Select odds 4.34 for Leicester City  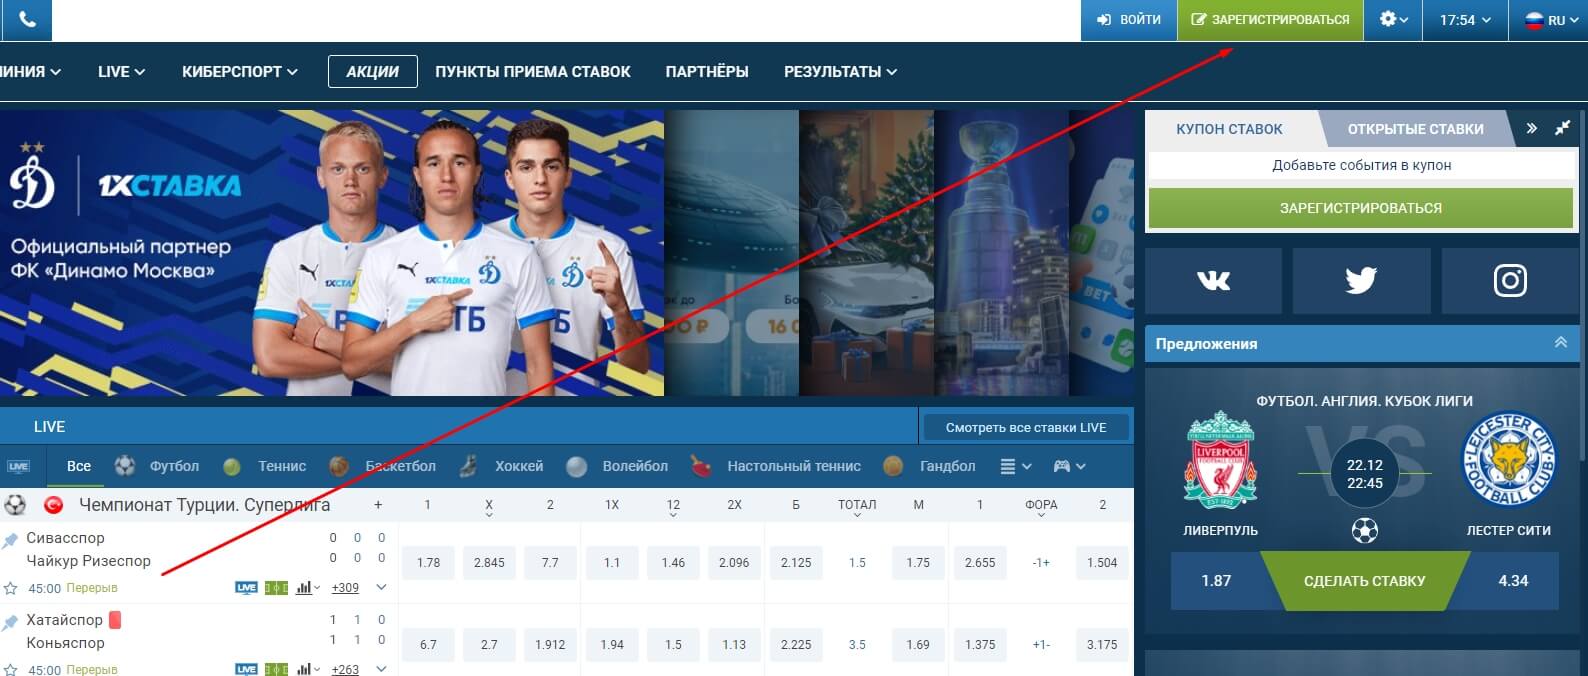[1513, 581]
